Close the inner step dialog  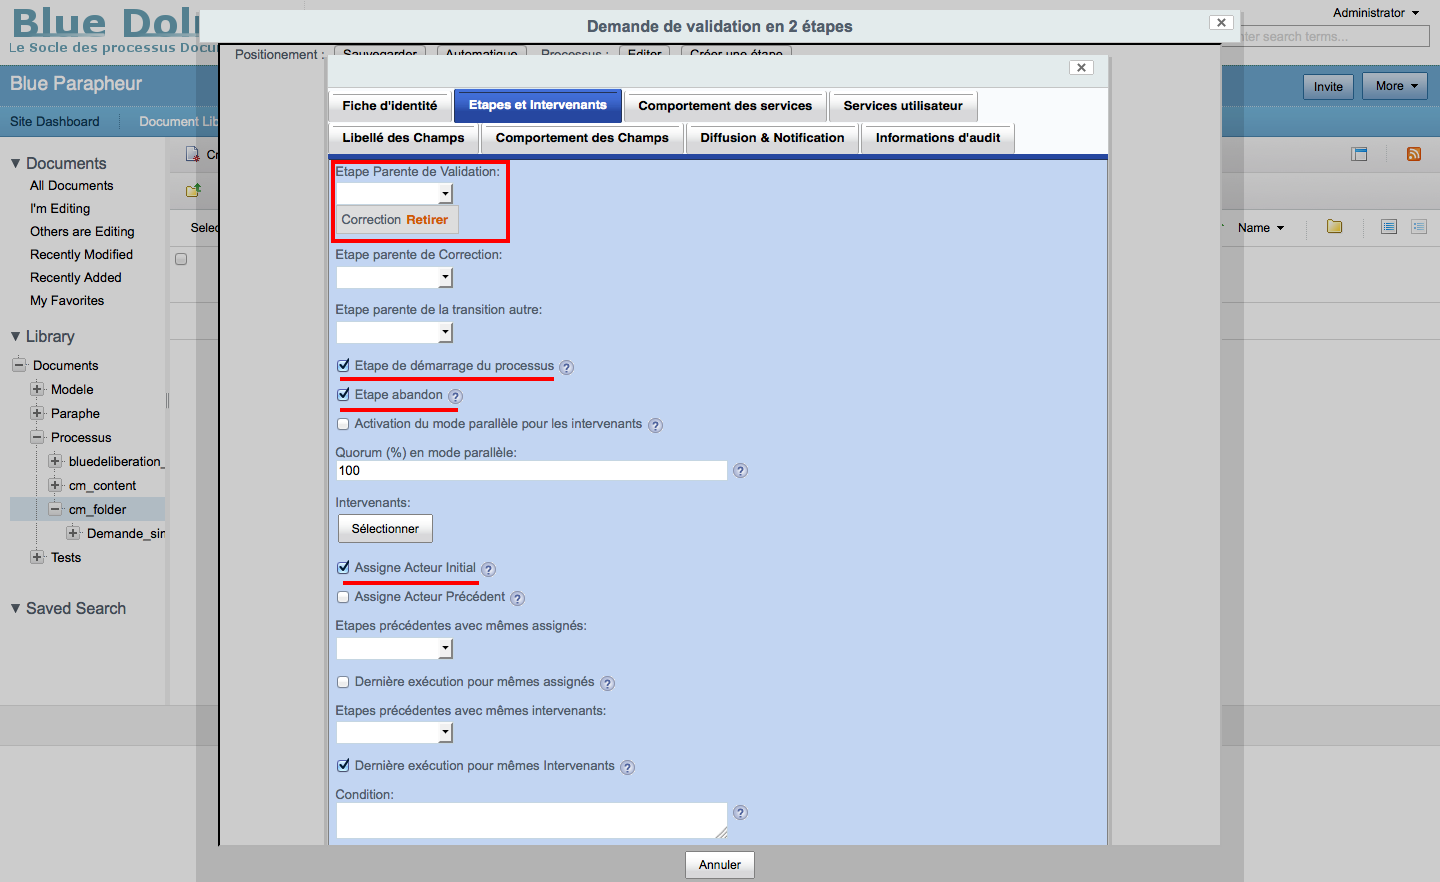click(x=1081, y=68)
